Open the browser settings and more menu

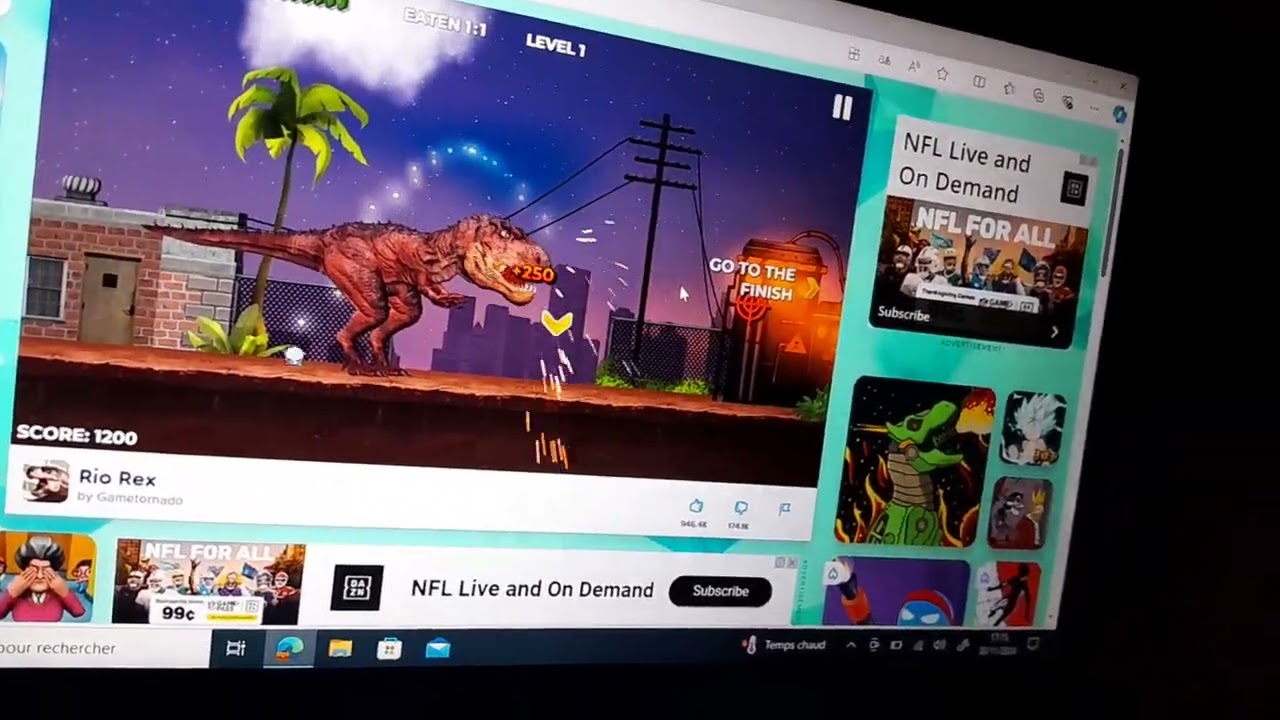[1095, 108]
